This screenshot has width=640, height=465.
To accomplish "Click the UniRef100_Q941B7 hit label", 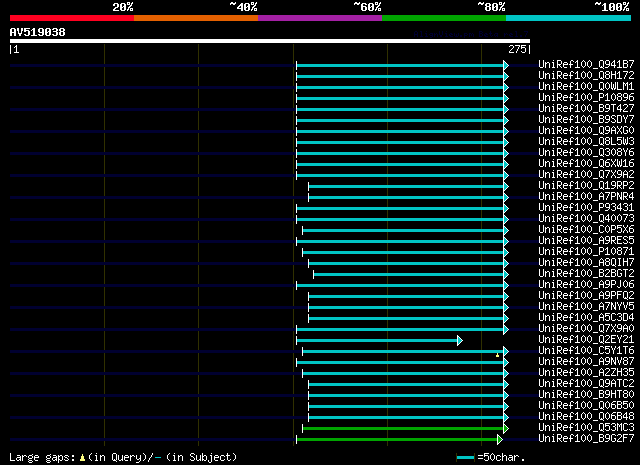I will 586,65.
